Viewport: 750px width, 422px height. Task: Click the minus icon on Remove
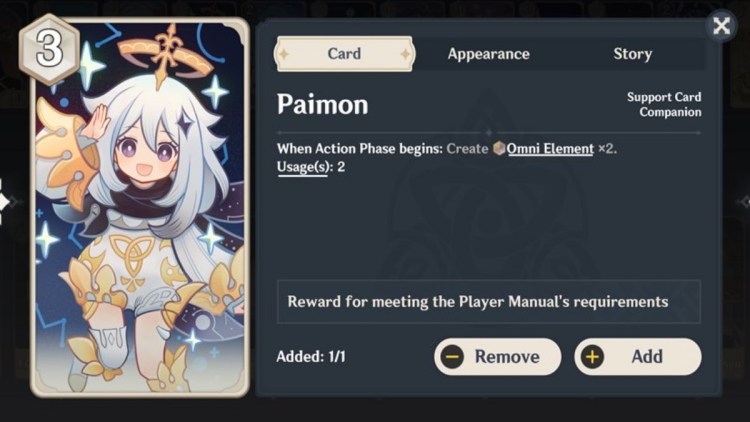tap(452, 356)
